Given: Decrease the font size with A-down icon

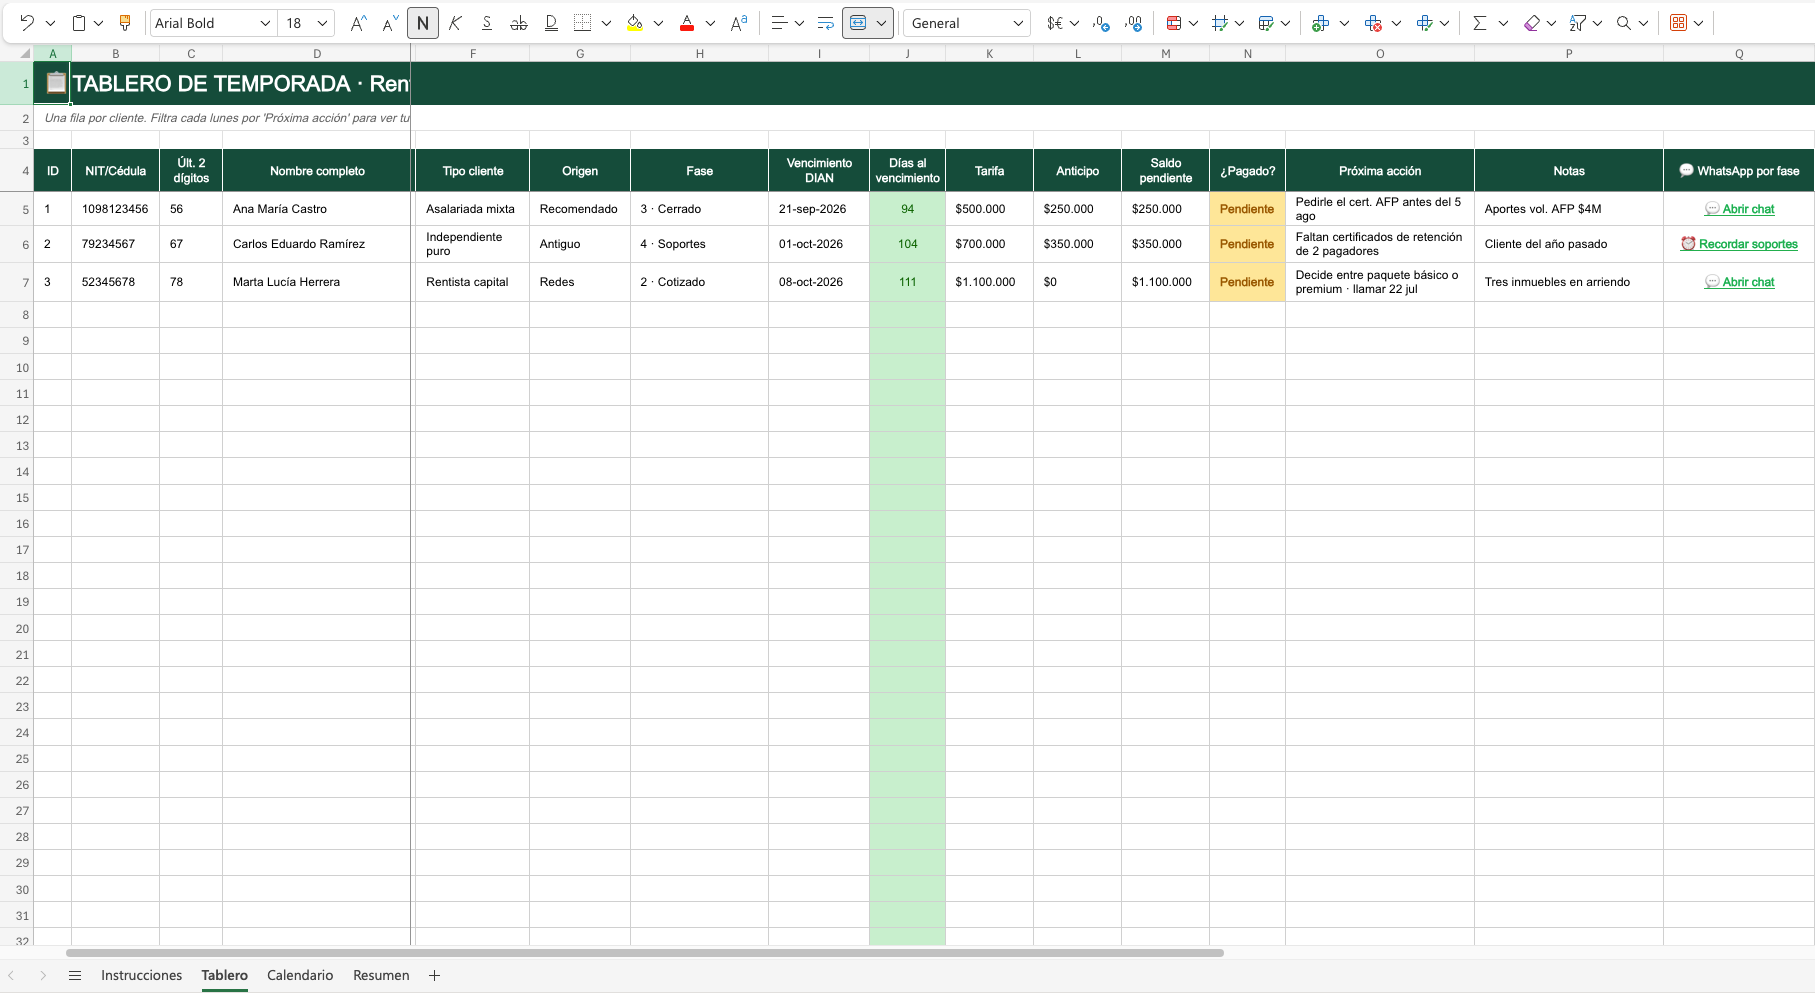Looking at the screenshot, I should click(391, 23).
